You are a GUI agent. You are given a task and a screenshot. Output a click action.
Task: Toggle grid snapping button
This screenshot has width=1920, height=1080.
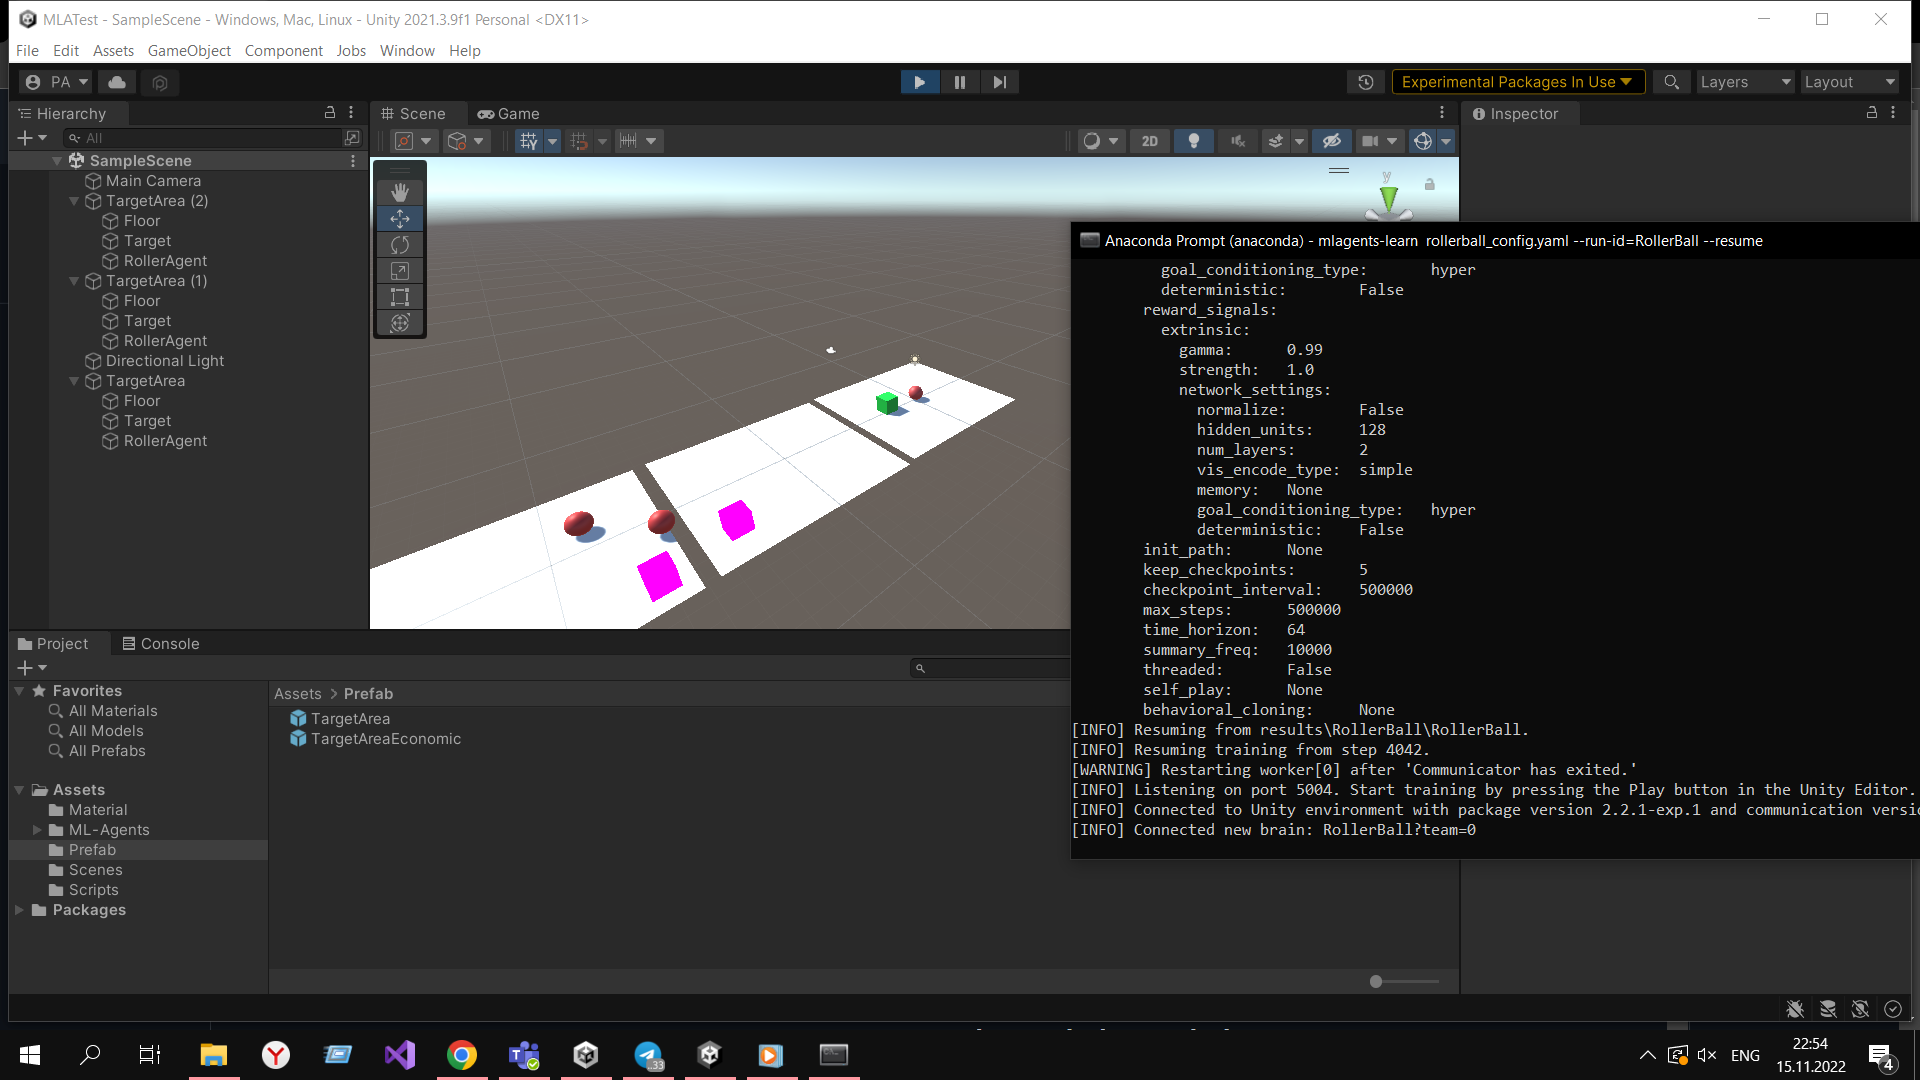click(580, 141)
